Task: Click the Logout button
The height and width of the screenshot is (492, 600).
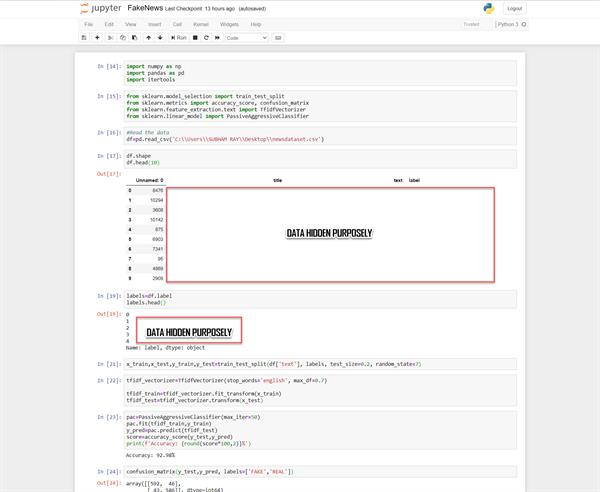Action: 514,8
